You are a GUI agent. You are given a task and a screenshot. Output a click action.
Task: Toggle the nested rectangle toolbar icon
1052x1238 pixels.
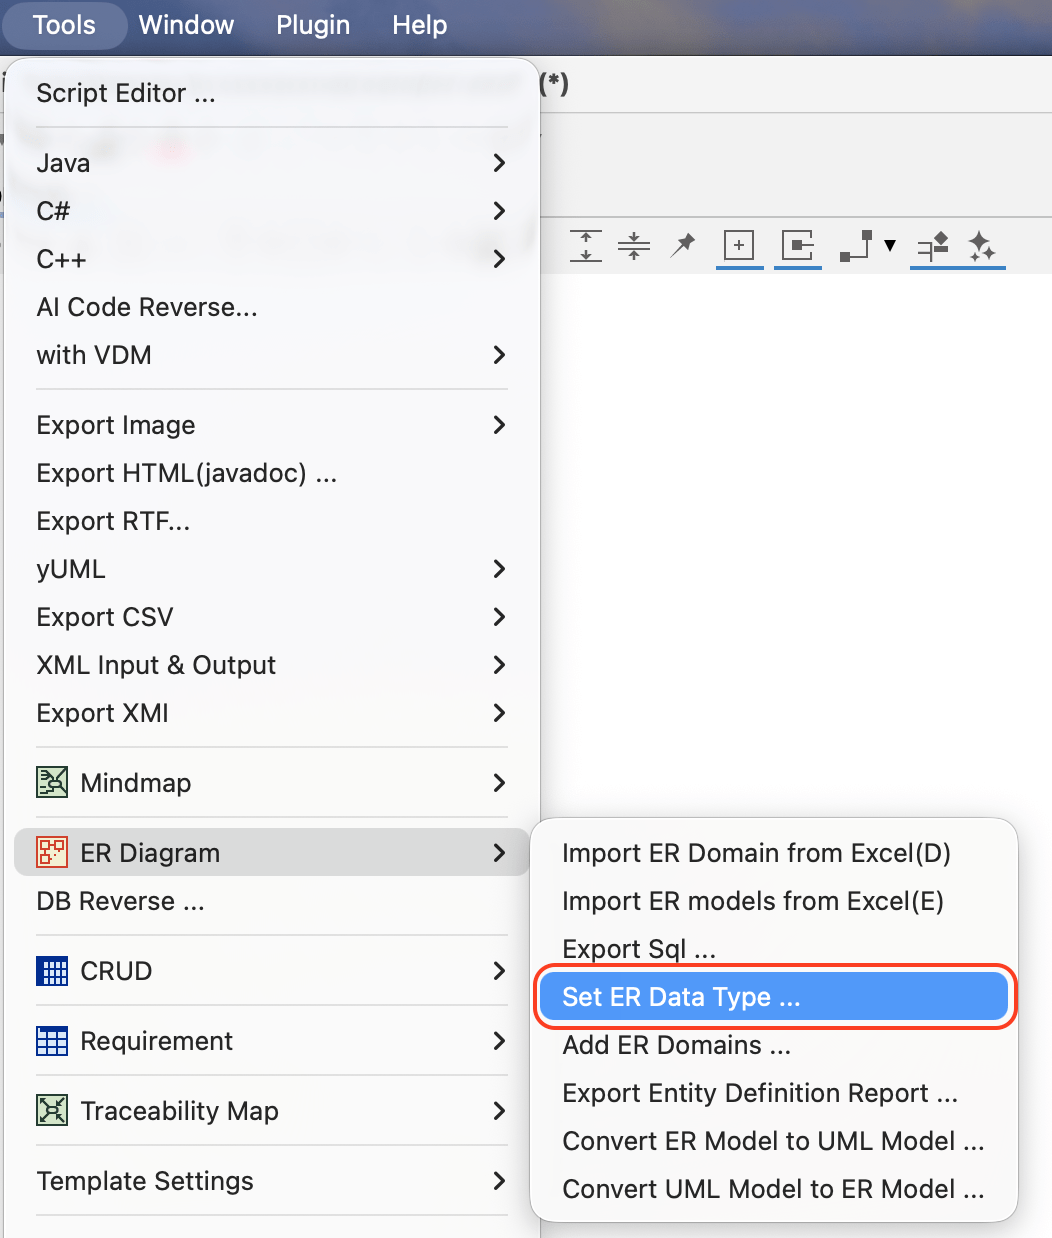click(x=797, y=245)
